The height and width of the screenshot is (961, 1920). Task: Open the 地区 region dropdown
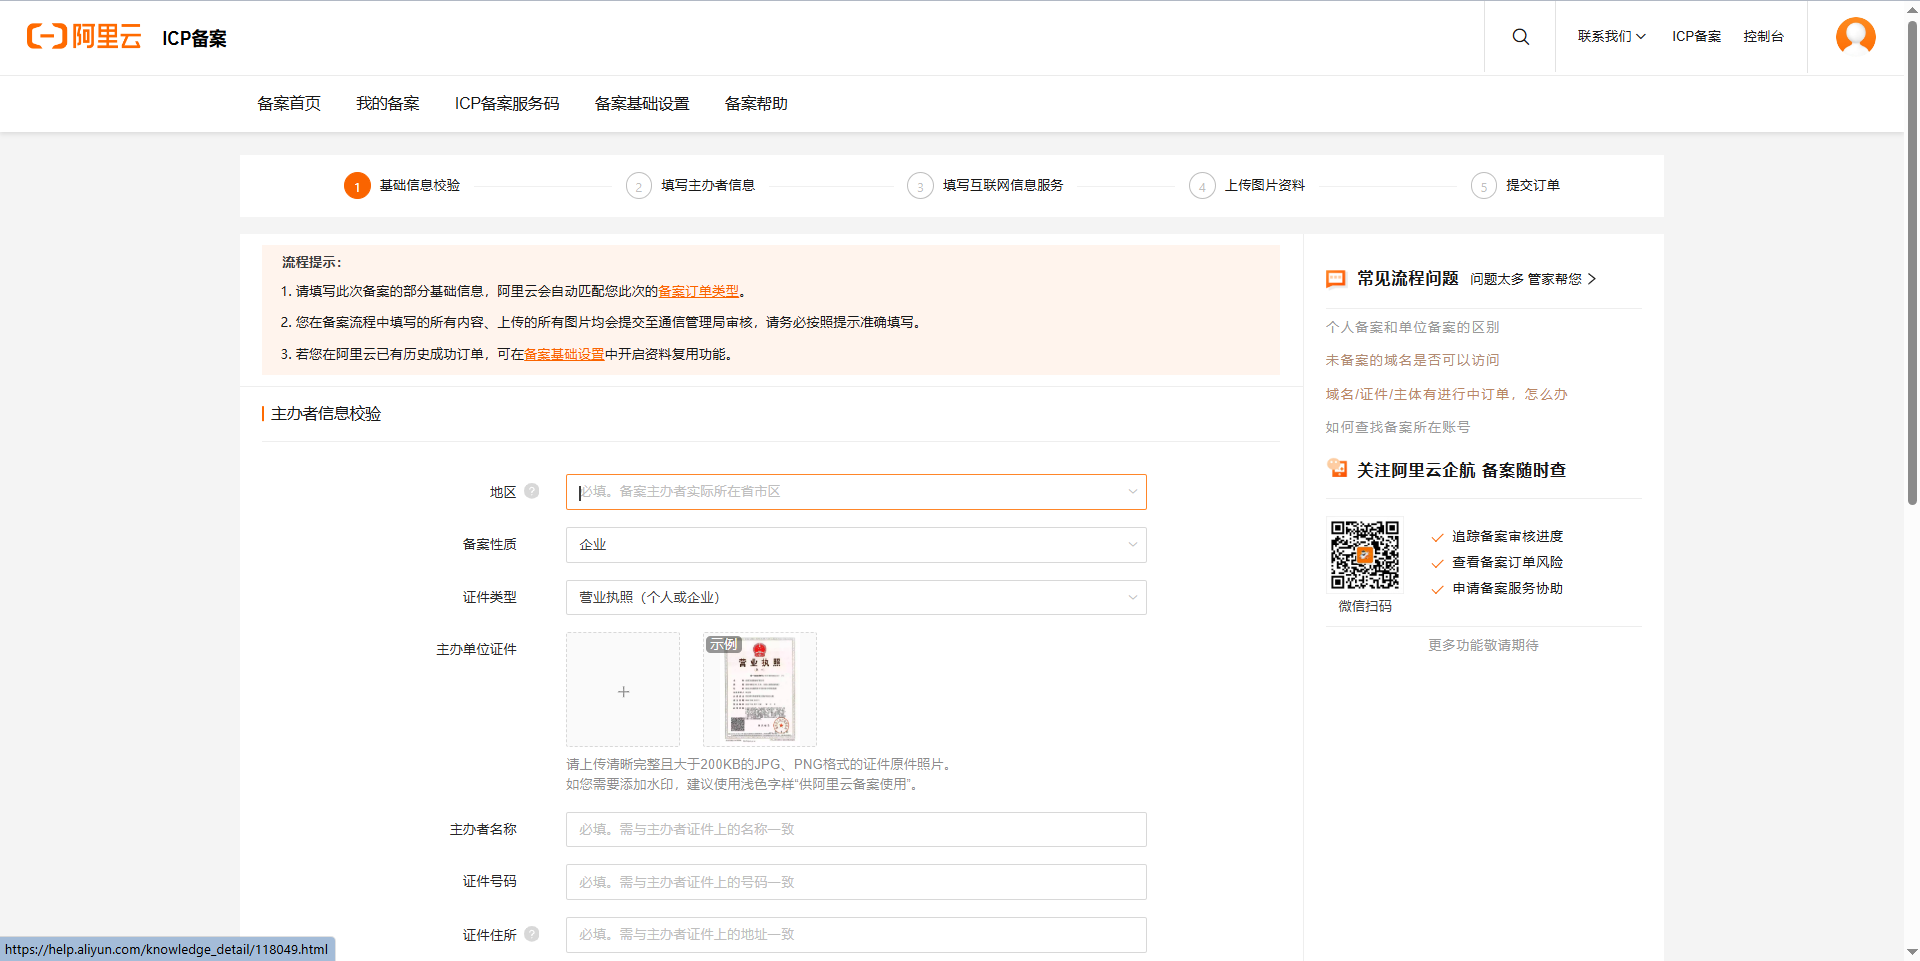856,492
